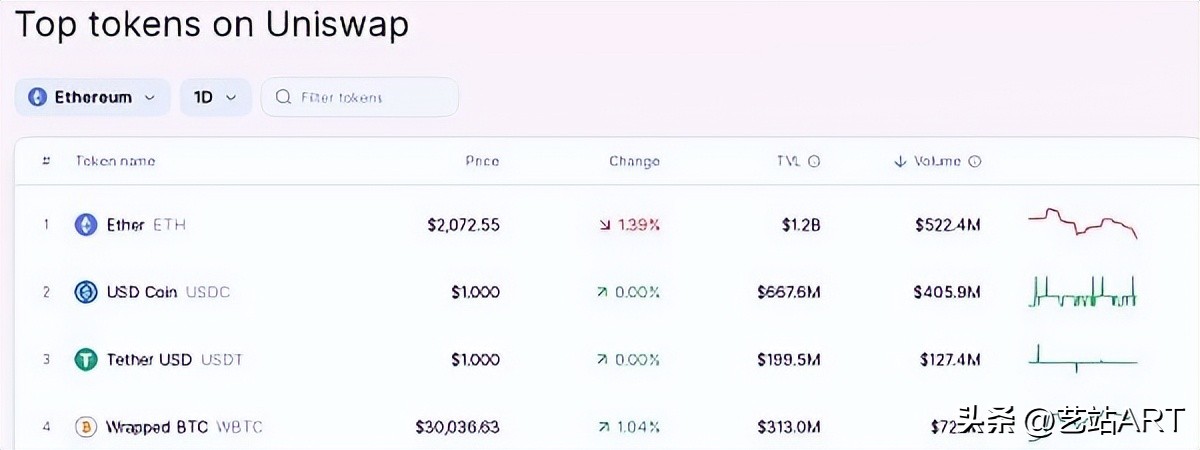
Task: Click the Volume info icon
Action: [975, 161]
